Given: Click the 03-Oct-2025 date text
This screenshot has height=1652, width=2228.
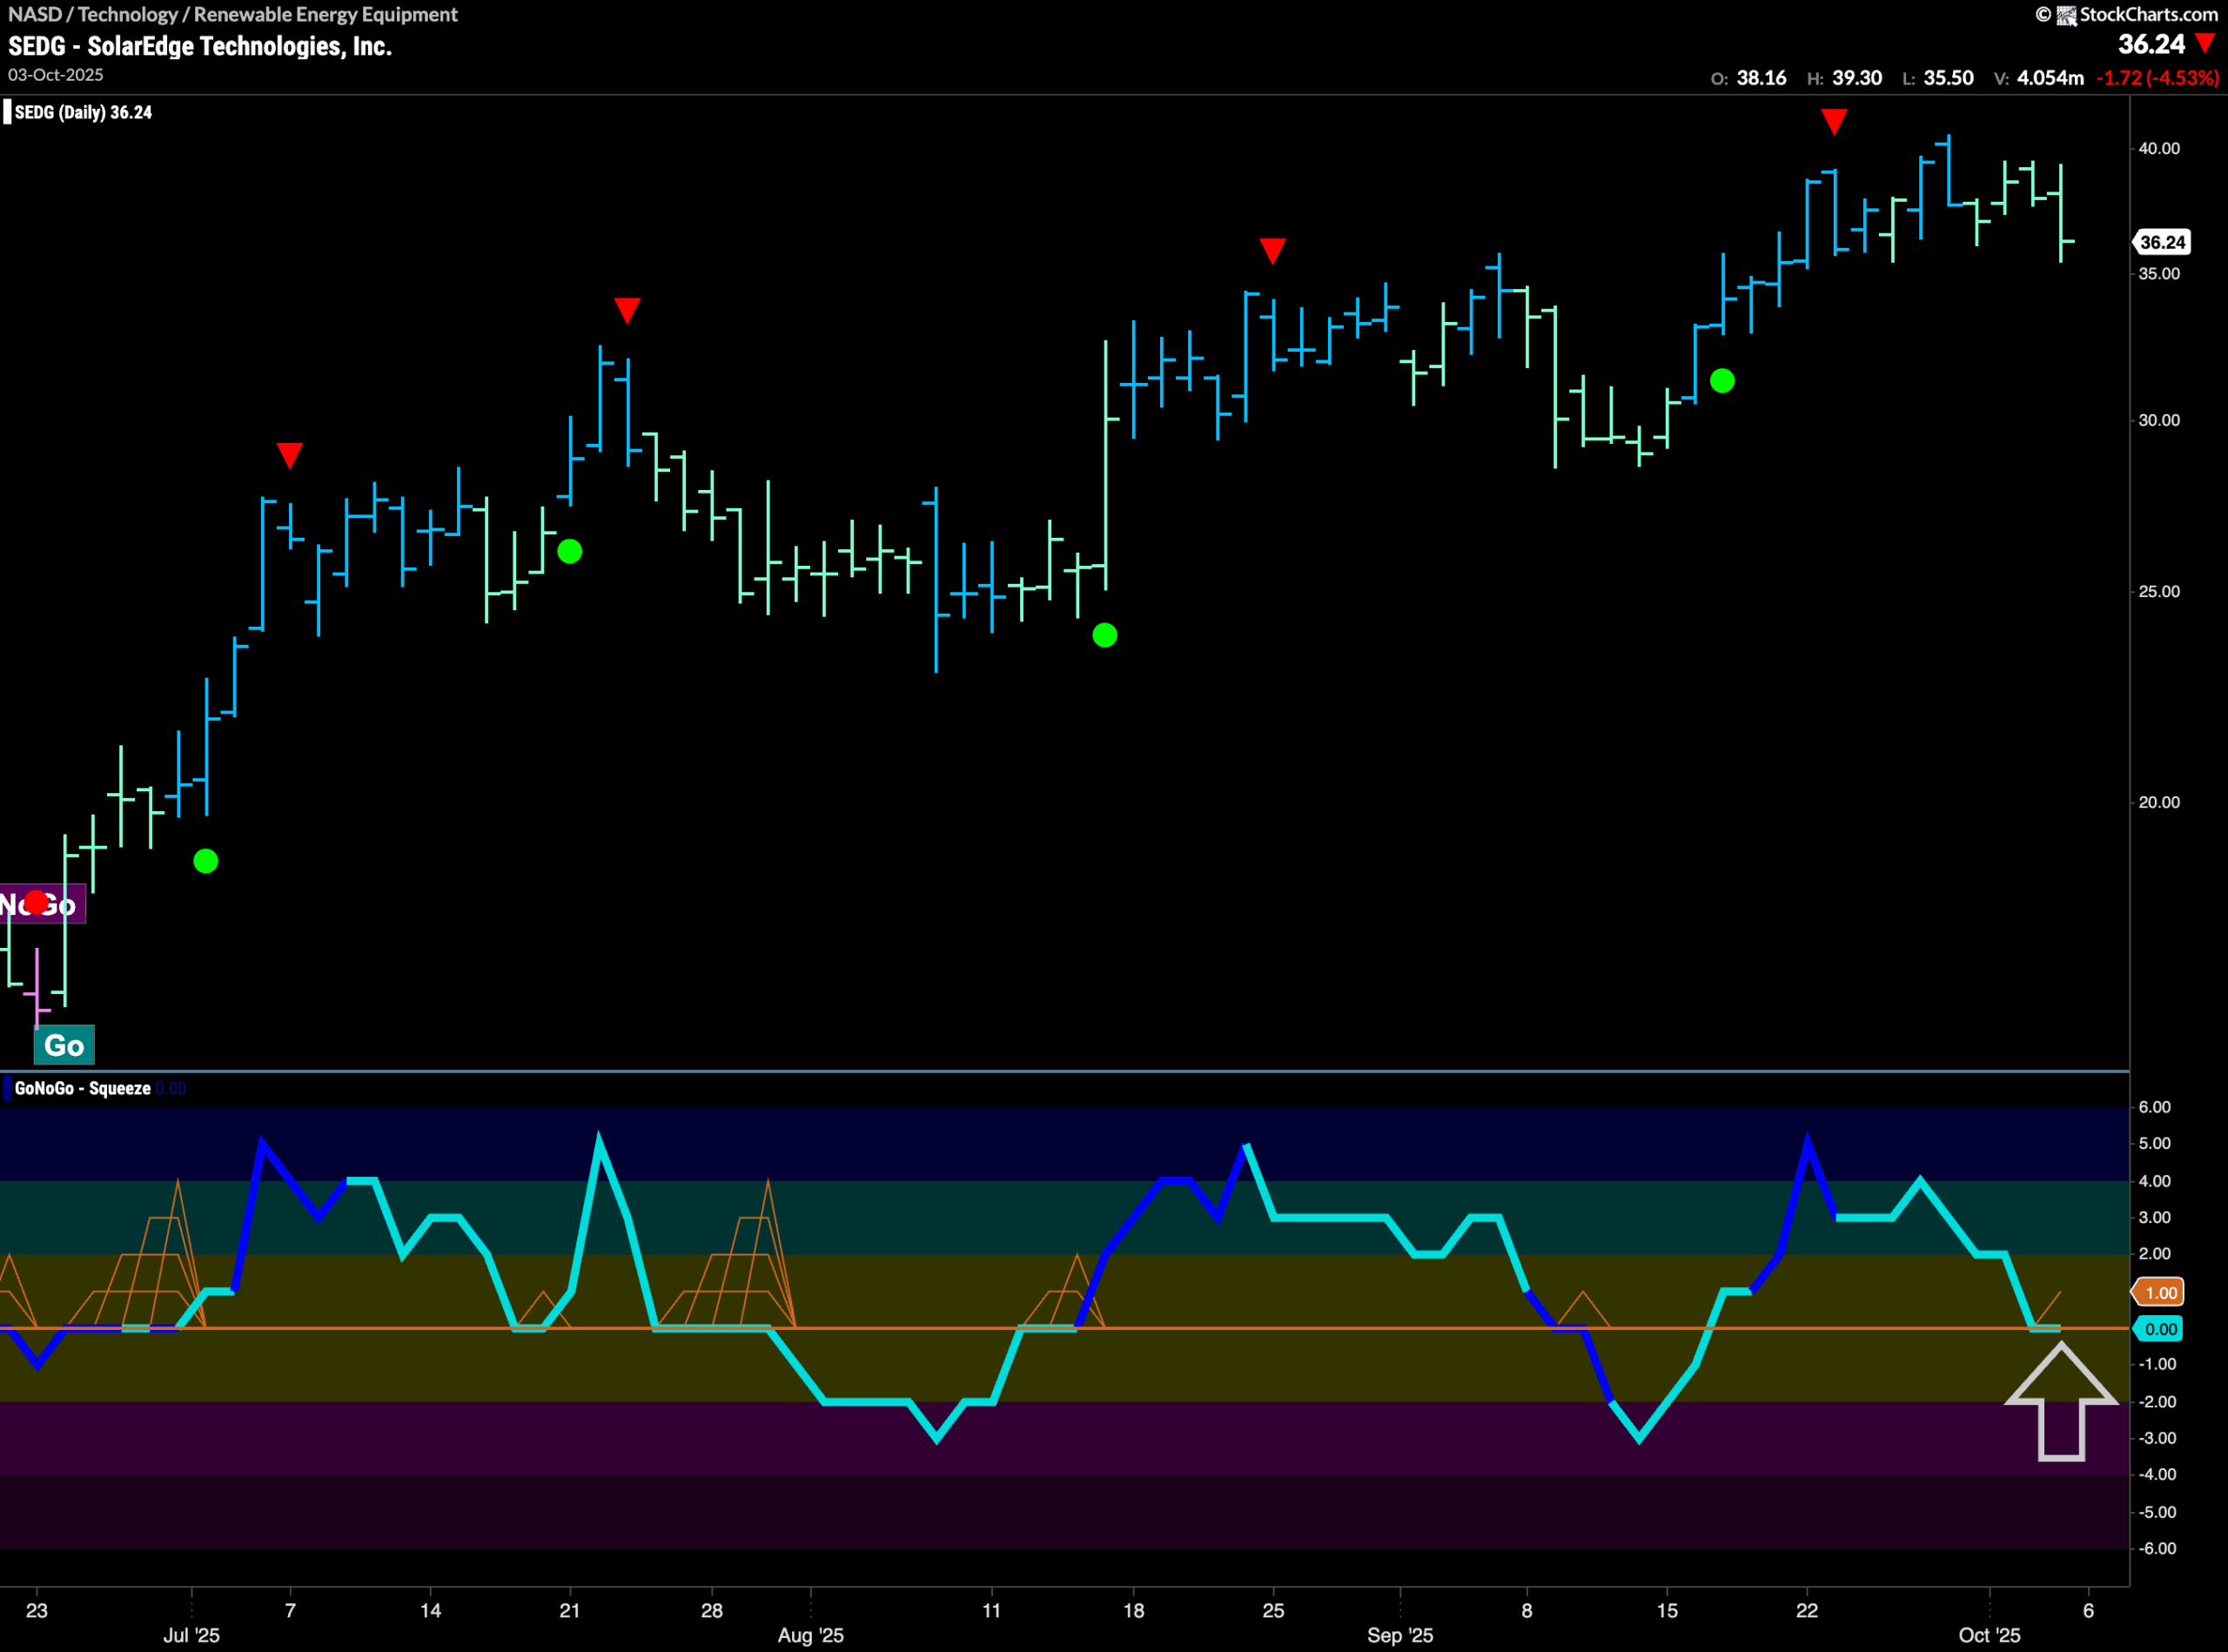Looking at the screenshot, I should [56, 75].
